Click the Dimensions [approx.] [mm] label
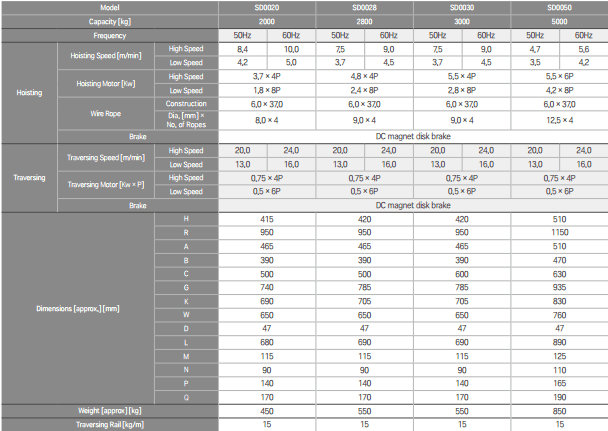Viewport: 608px width, 431px height. click(78, 309)
